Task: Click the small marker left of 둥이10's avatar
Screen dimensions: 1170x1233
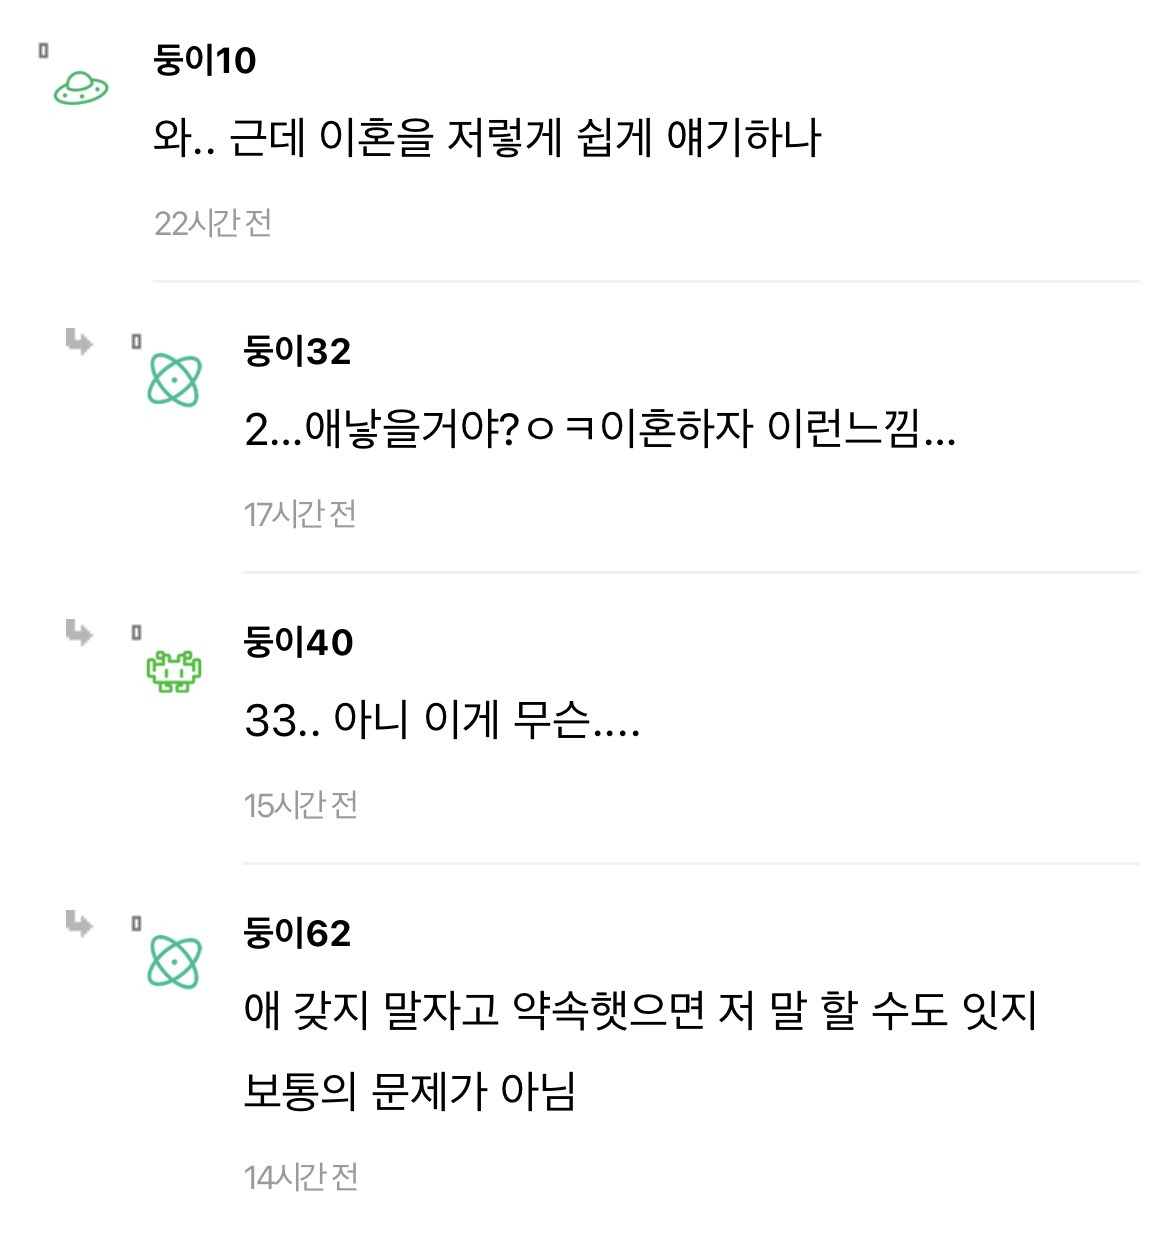Action: [43, 50]
